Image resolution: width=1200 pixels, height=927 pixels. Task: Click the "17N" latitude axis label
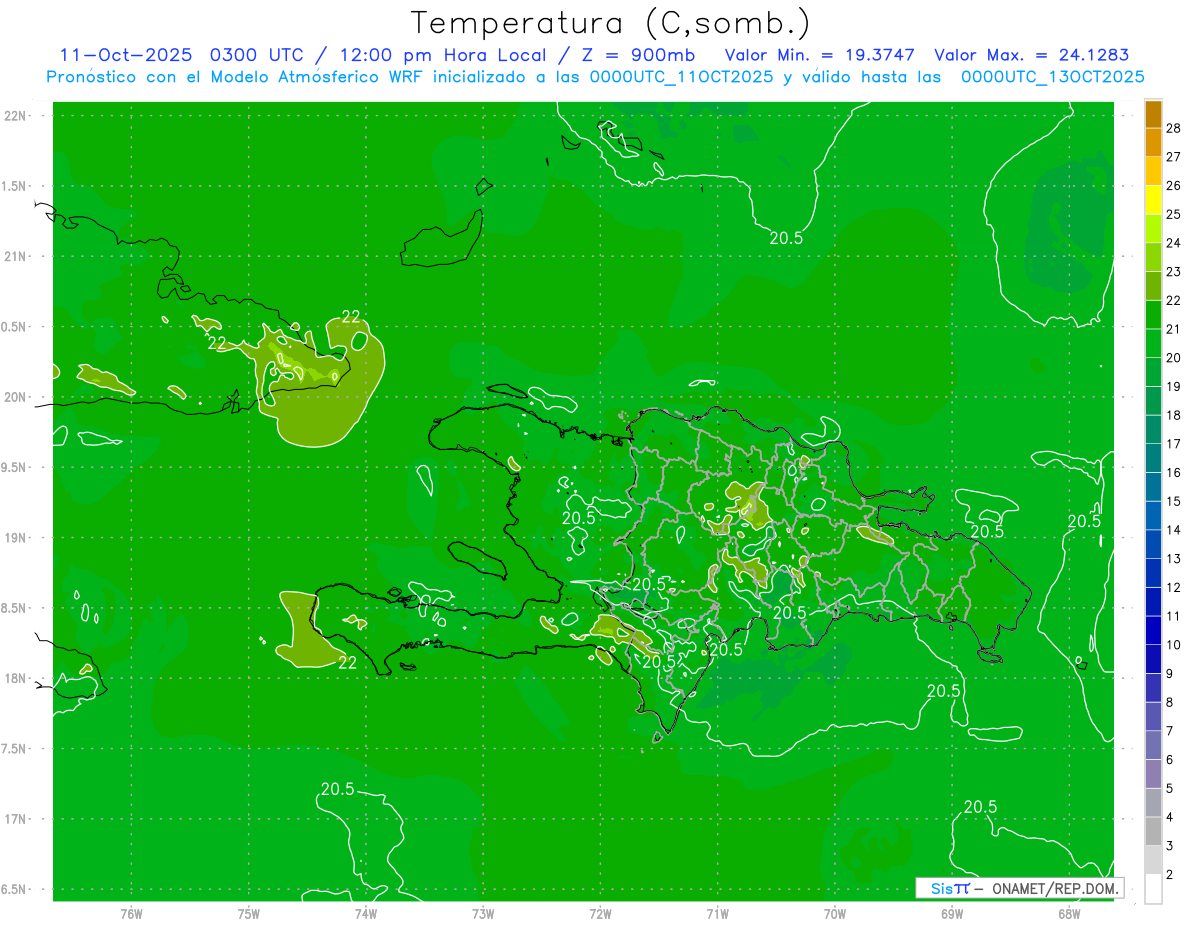pyautogui.click(x=16, y=819)
